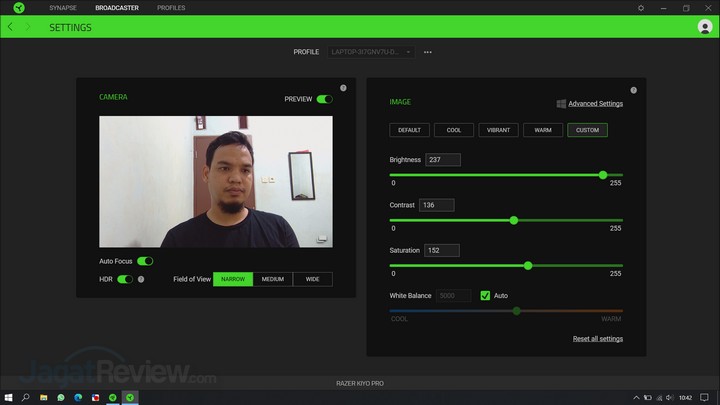Click the Camera panel info icon
Screen dimensions: 720x405
click(343, 88)
